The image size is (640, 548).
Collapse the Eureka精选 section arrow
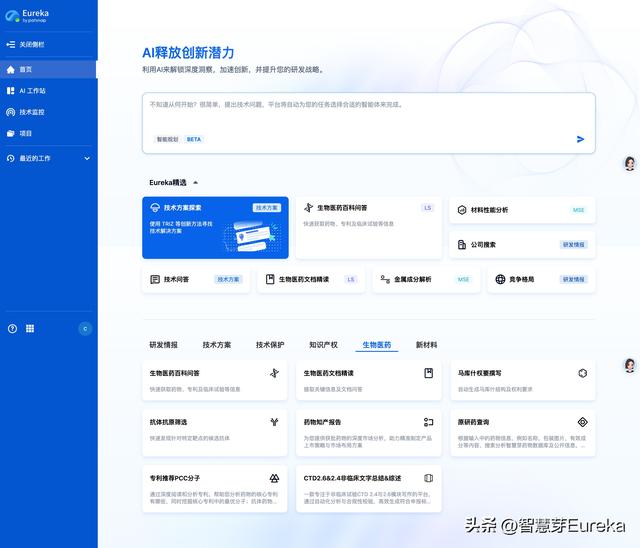196,182
